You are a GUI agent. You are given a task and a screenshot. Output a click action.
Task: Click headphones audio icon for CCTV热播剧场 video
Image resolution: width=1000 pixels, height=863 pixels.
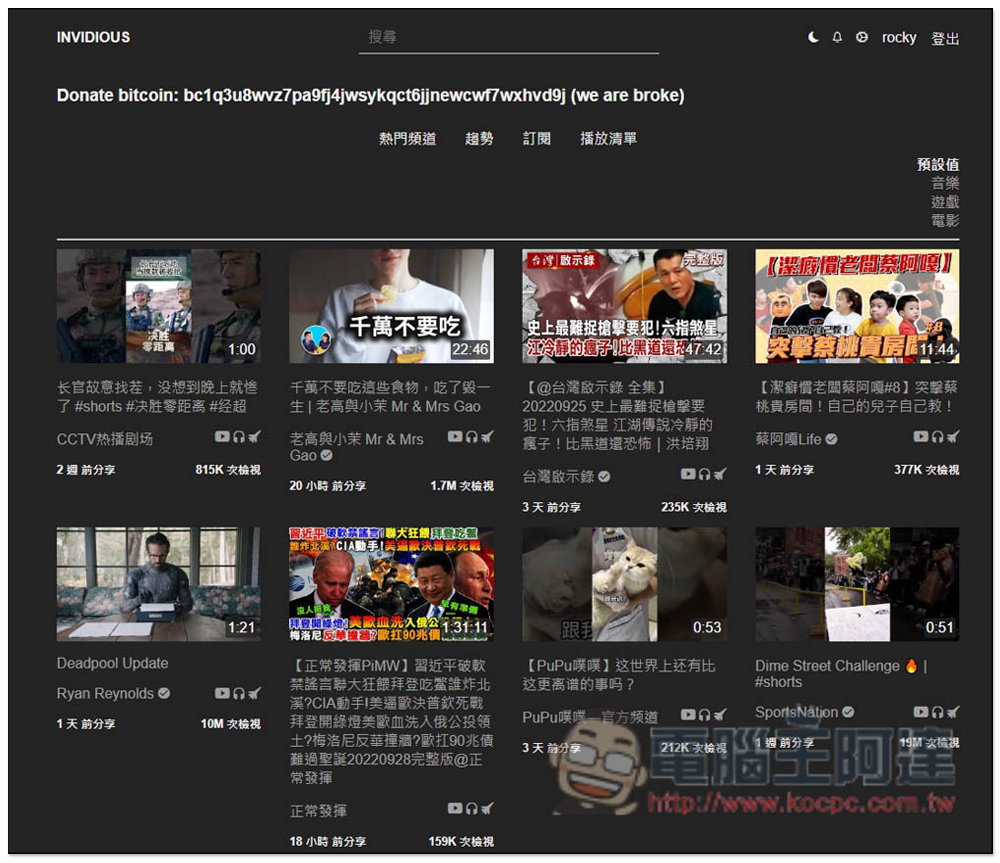(x=238, y=437)
